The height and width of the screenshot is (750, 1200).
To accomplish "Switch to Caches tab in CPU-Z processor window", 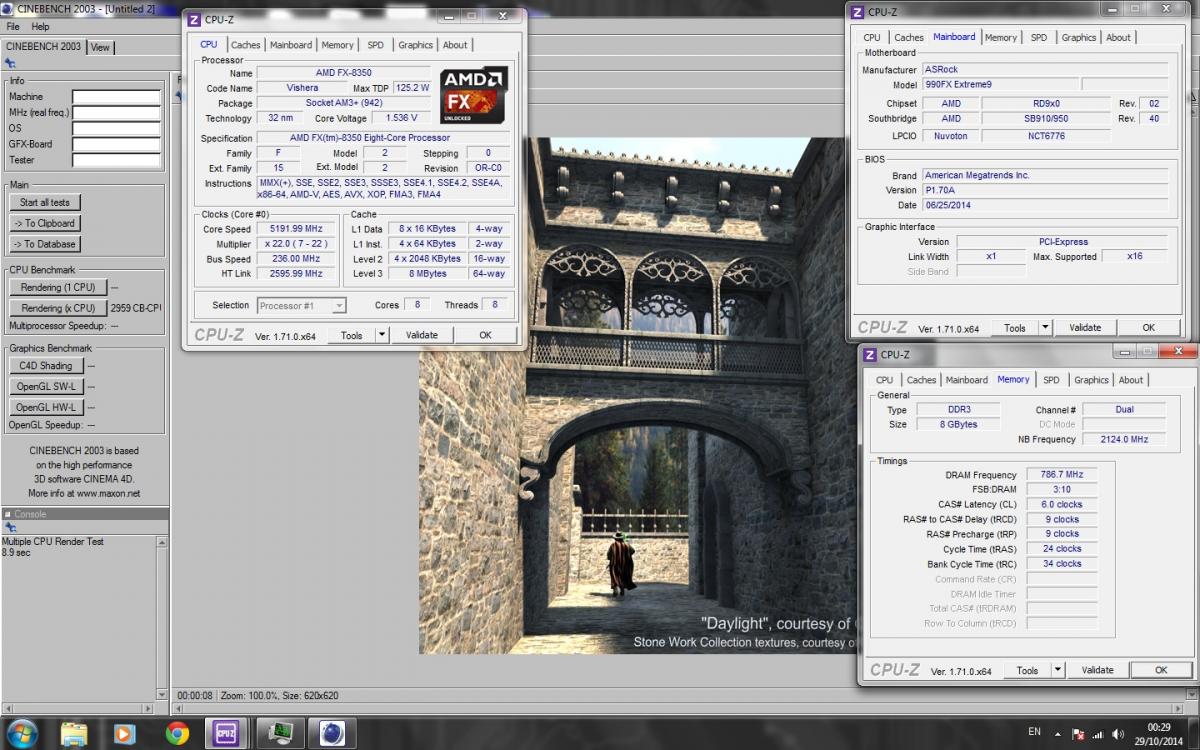I will (x=245, y=45).
